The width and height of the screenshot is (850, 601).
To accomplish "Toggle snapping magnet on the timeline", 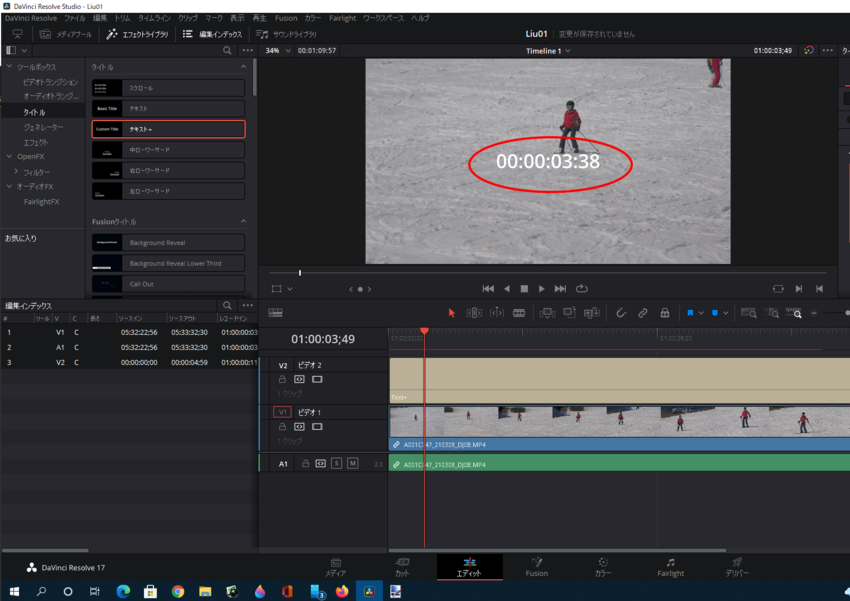I will pos(621,313).
